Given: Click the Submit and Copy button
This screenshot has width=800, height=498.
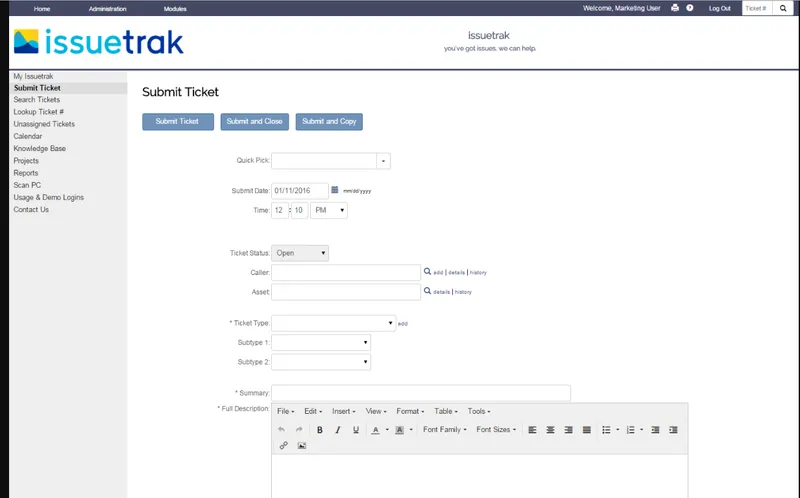Looking at the screenshot, I should (x=329, y=121).
